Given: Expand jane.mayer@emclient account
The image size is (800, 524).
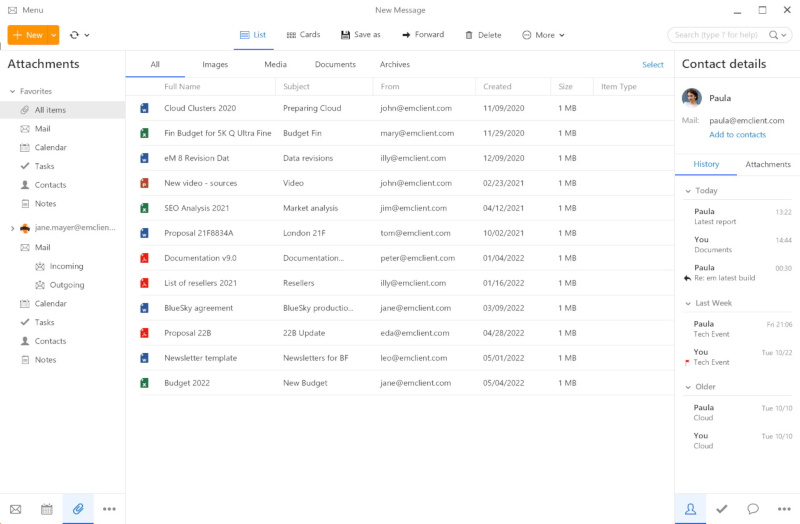Looking at the screenshot, I should point(12,228).
